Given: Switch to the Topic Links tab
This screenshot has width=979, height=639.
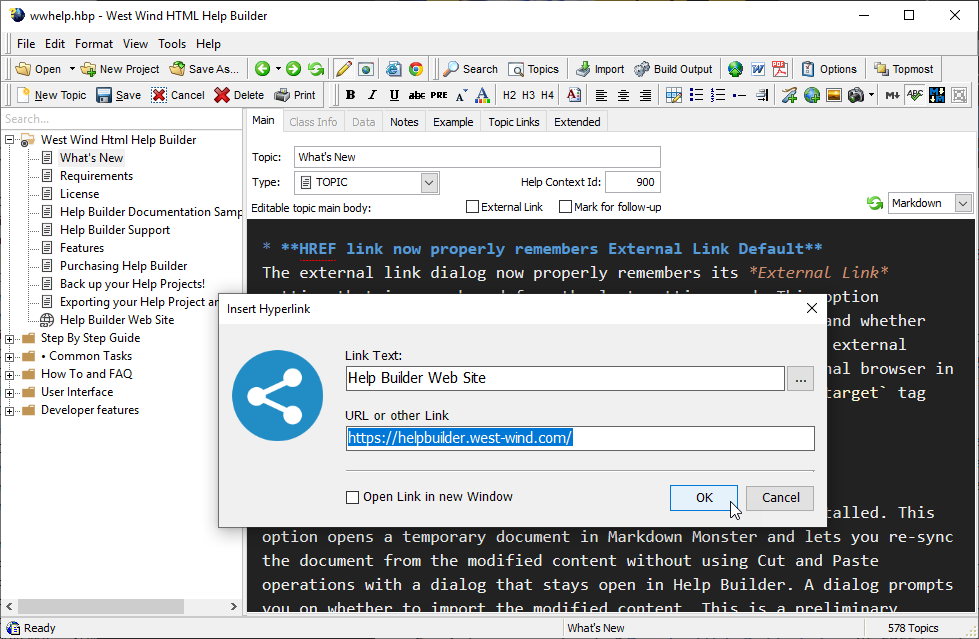Looking at the screenshot, I should pos(514,122).
